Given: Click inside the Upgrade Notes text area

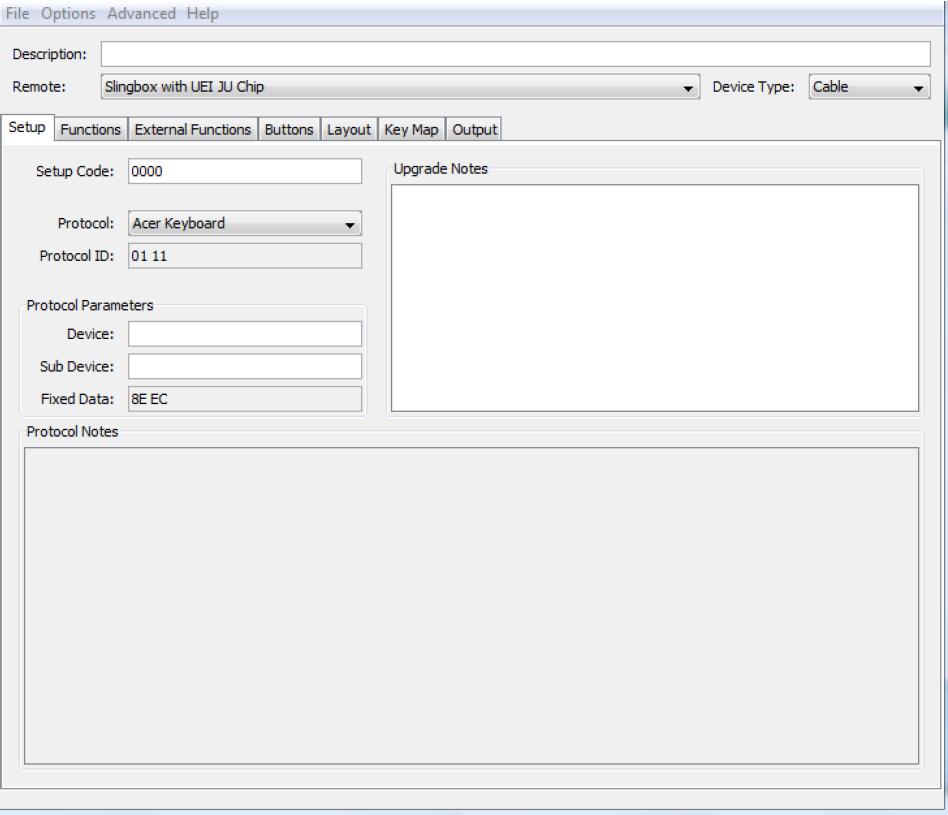Looking at the screenshot, I should click(x=654, y=297).
